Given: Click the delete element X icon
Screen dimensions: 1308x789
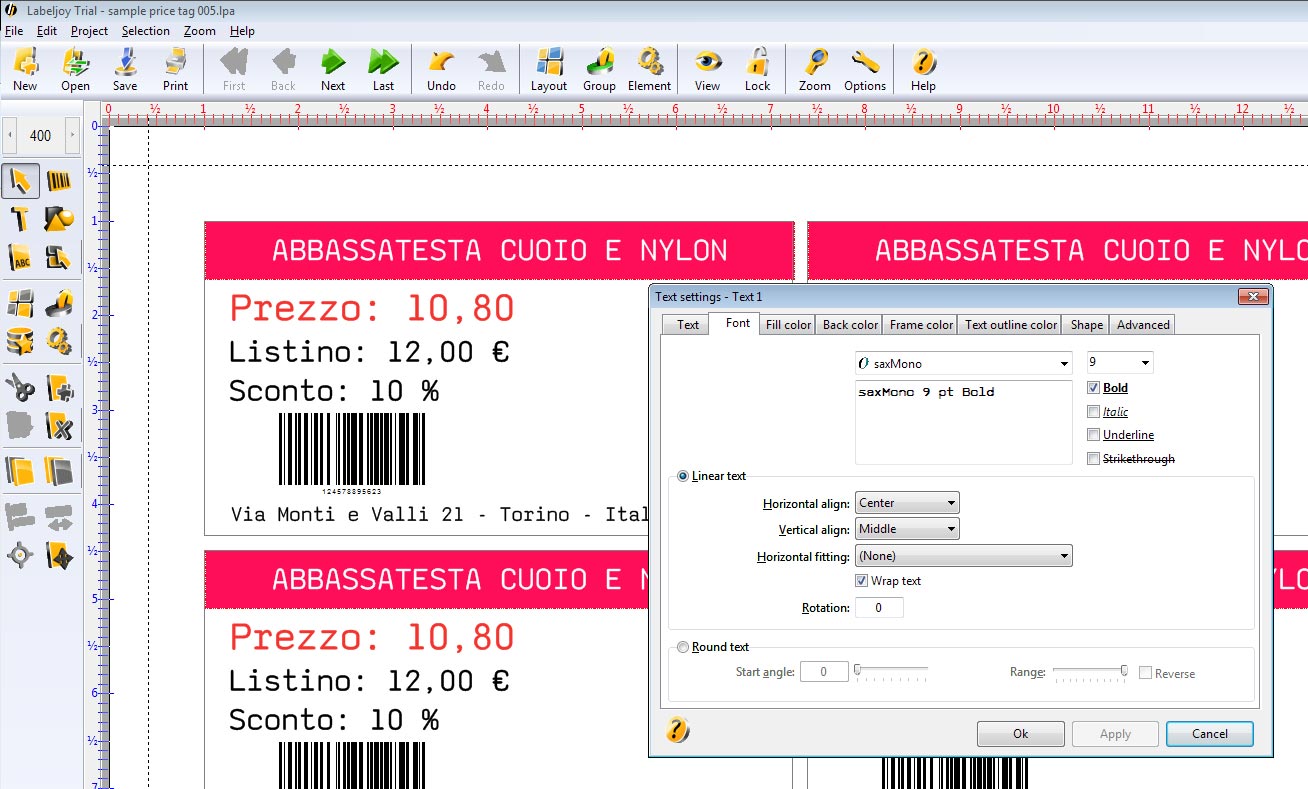Looking at the screenshot, I should (59, 426).
